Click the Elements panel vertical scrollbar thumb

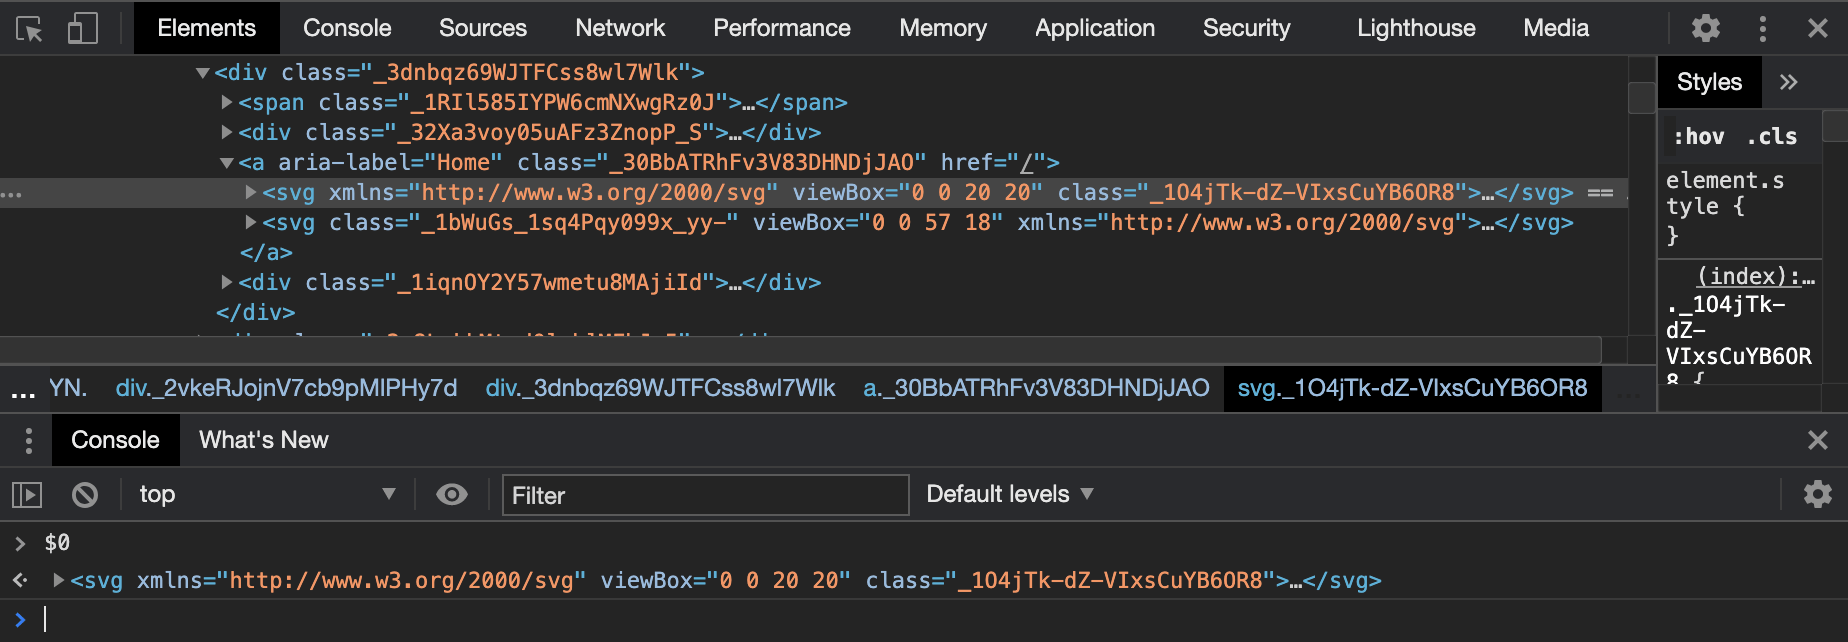click(1641, 97)
